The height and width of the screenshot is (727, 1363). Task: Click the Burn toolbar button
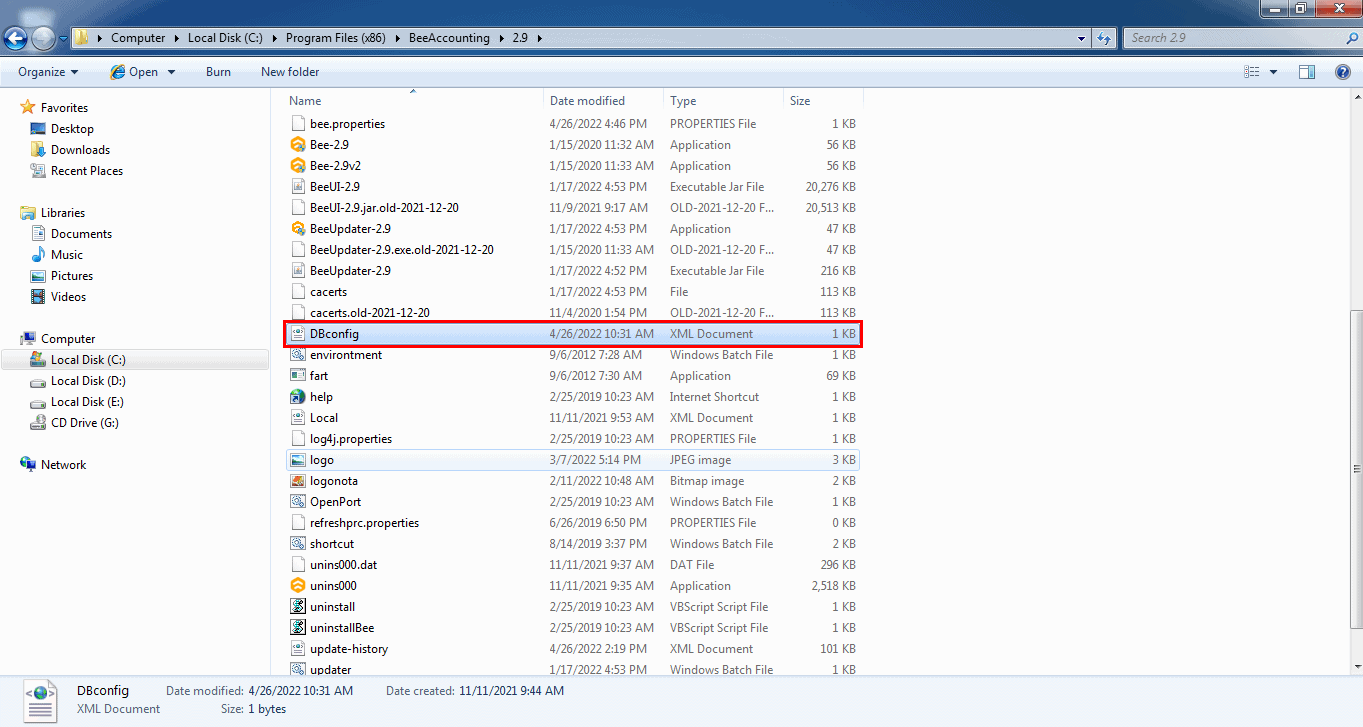[x=218, y=72]
